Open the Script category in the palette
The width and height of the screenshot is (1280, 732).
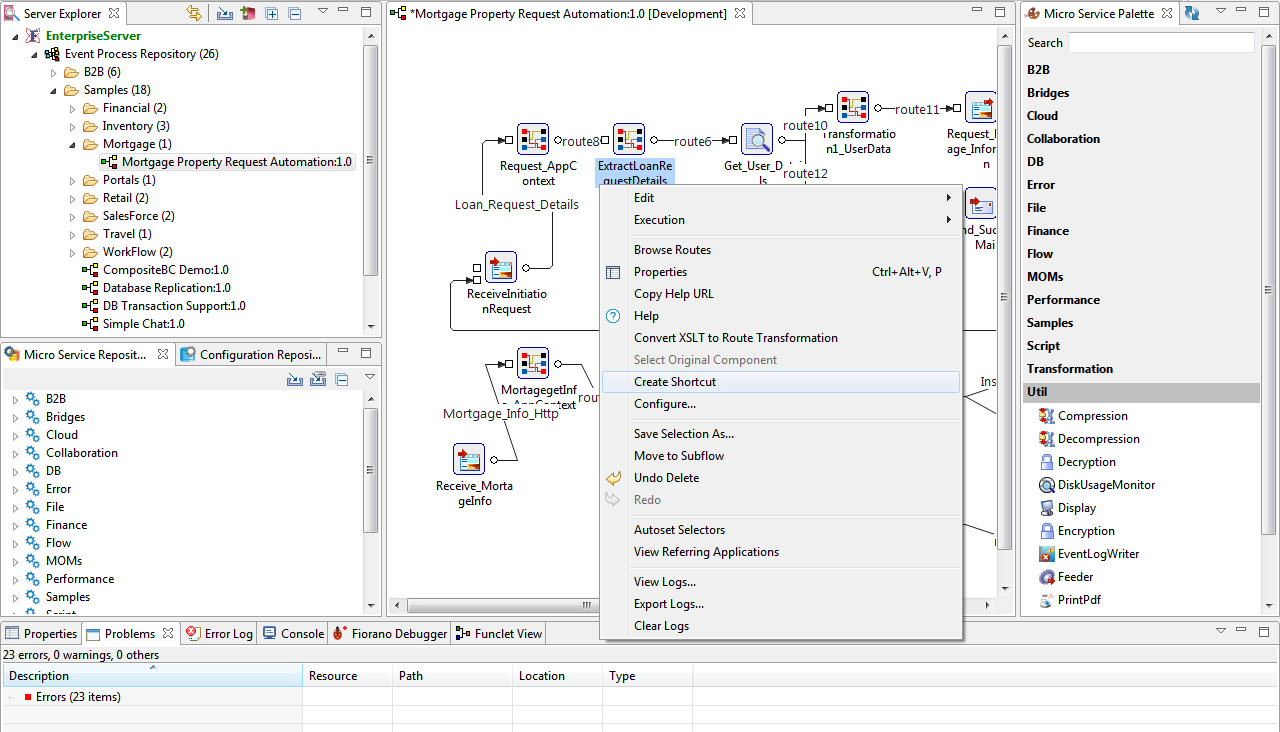1141,346
